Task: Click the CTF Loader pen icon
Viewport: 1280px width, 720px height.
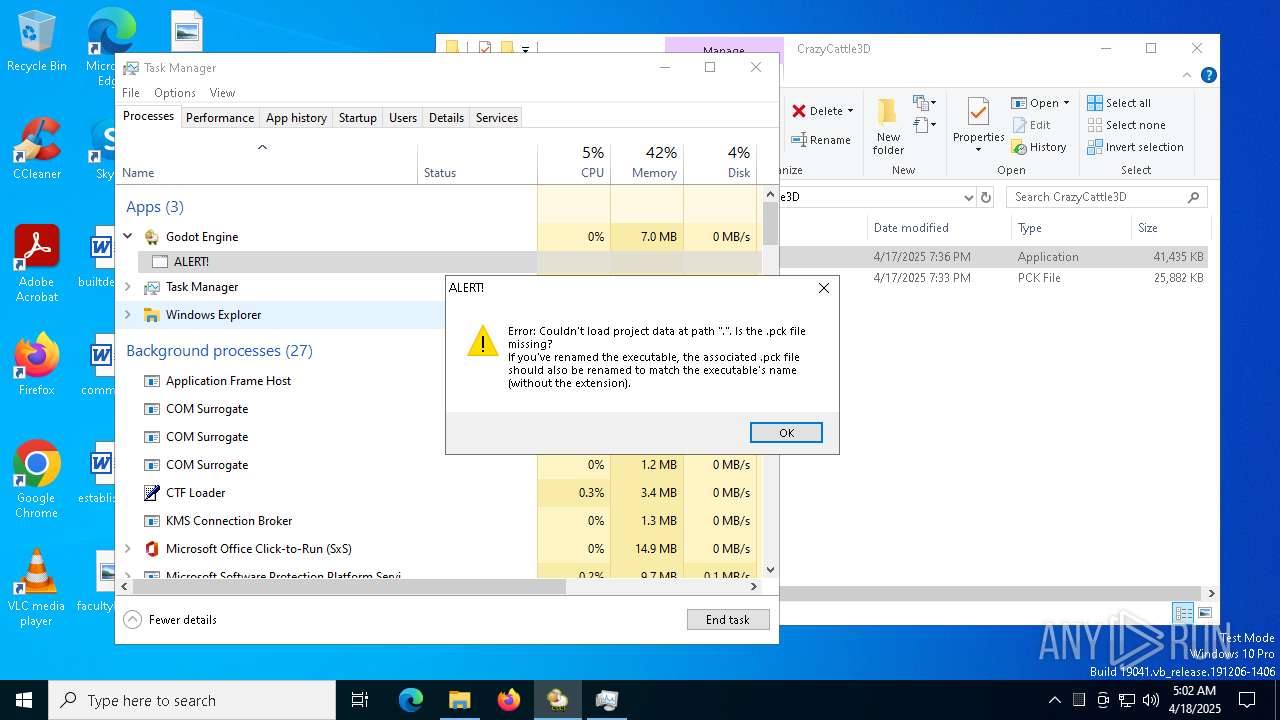Action: (152, 493)
